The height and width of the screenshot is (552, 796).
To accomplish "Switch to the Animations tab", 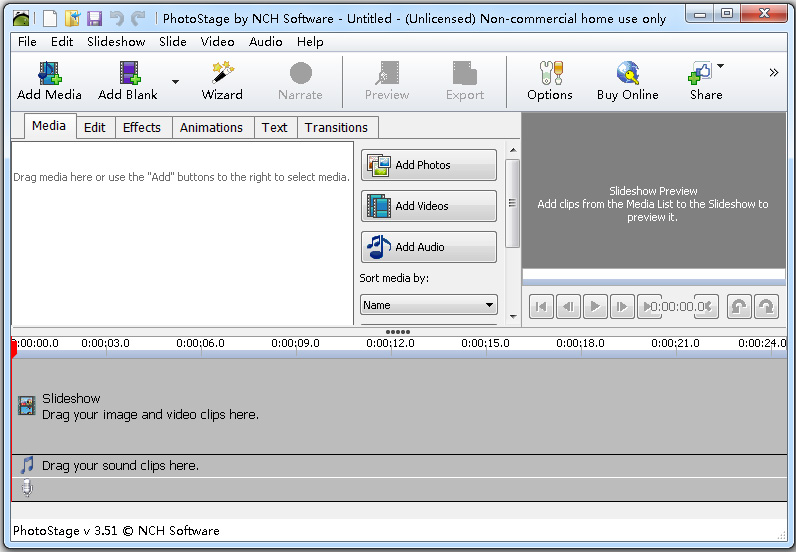I will coord(211,127).
